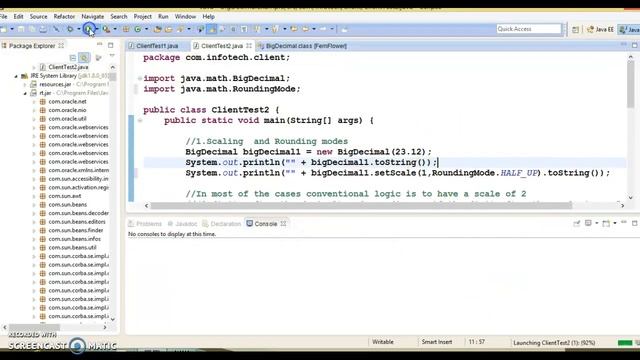Collapse the rt.jar node
The width and height of the screenshot is (640, 360).
(25, 93)
